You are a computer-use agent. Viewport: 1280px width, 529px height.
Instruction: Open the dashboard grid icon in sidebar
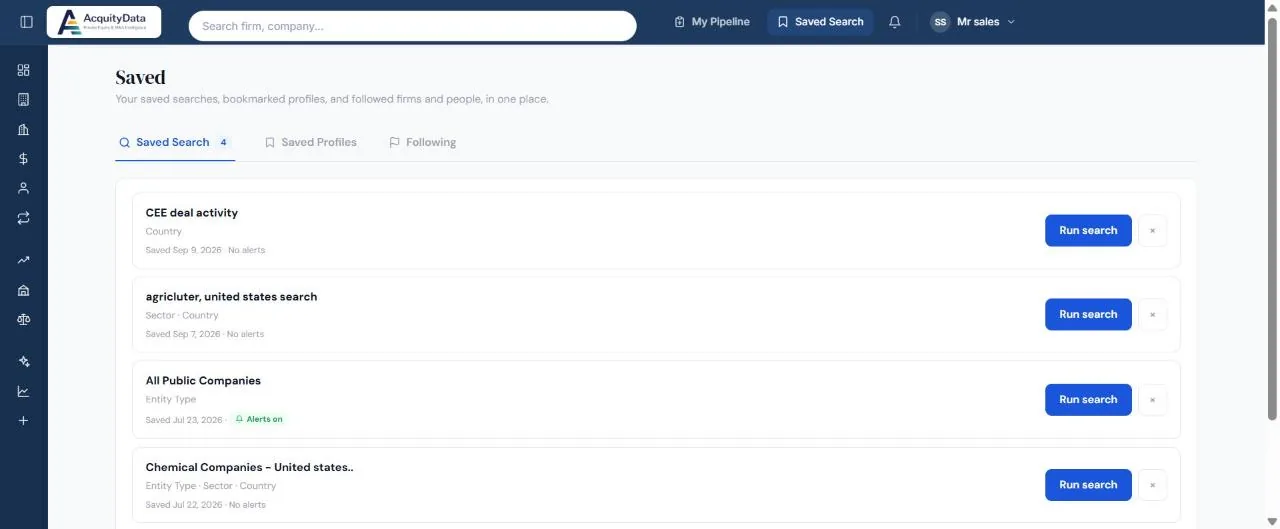24,70
